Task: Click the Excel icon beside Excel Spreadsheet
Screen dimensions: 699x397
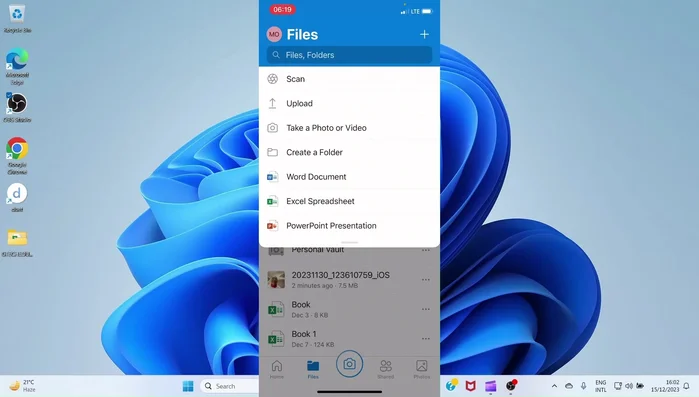Action: coord(272,201)
